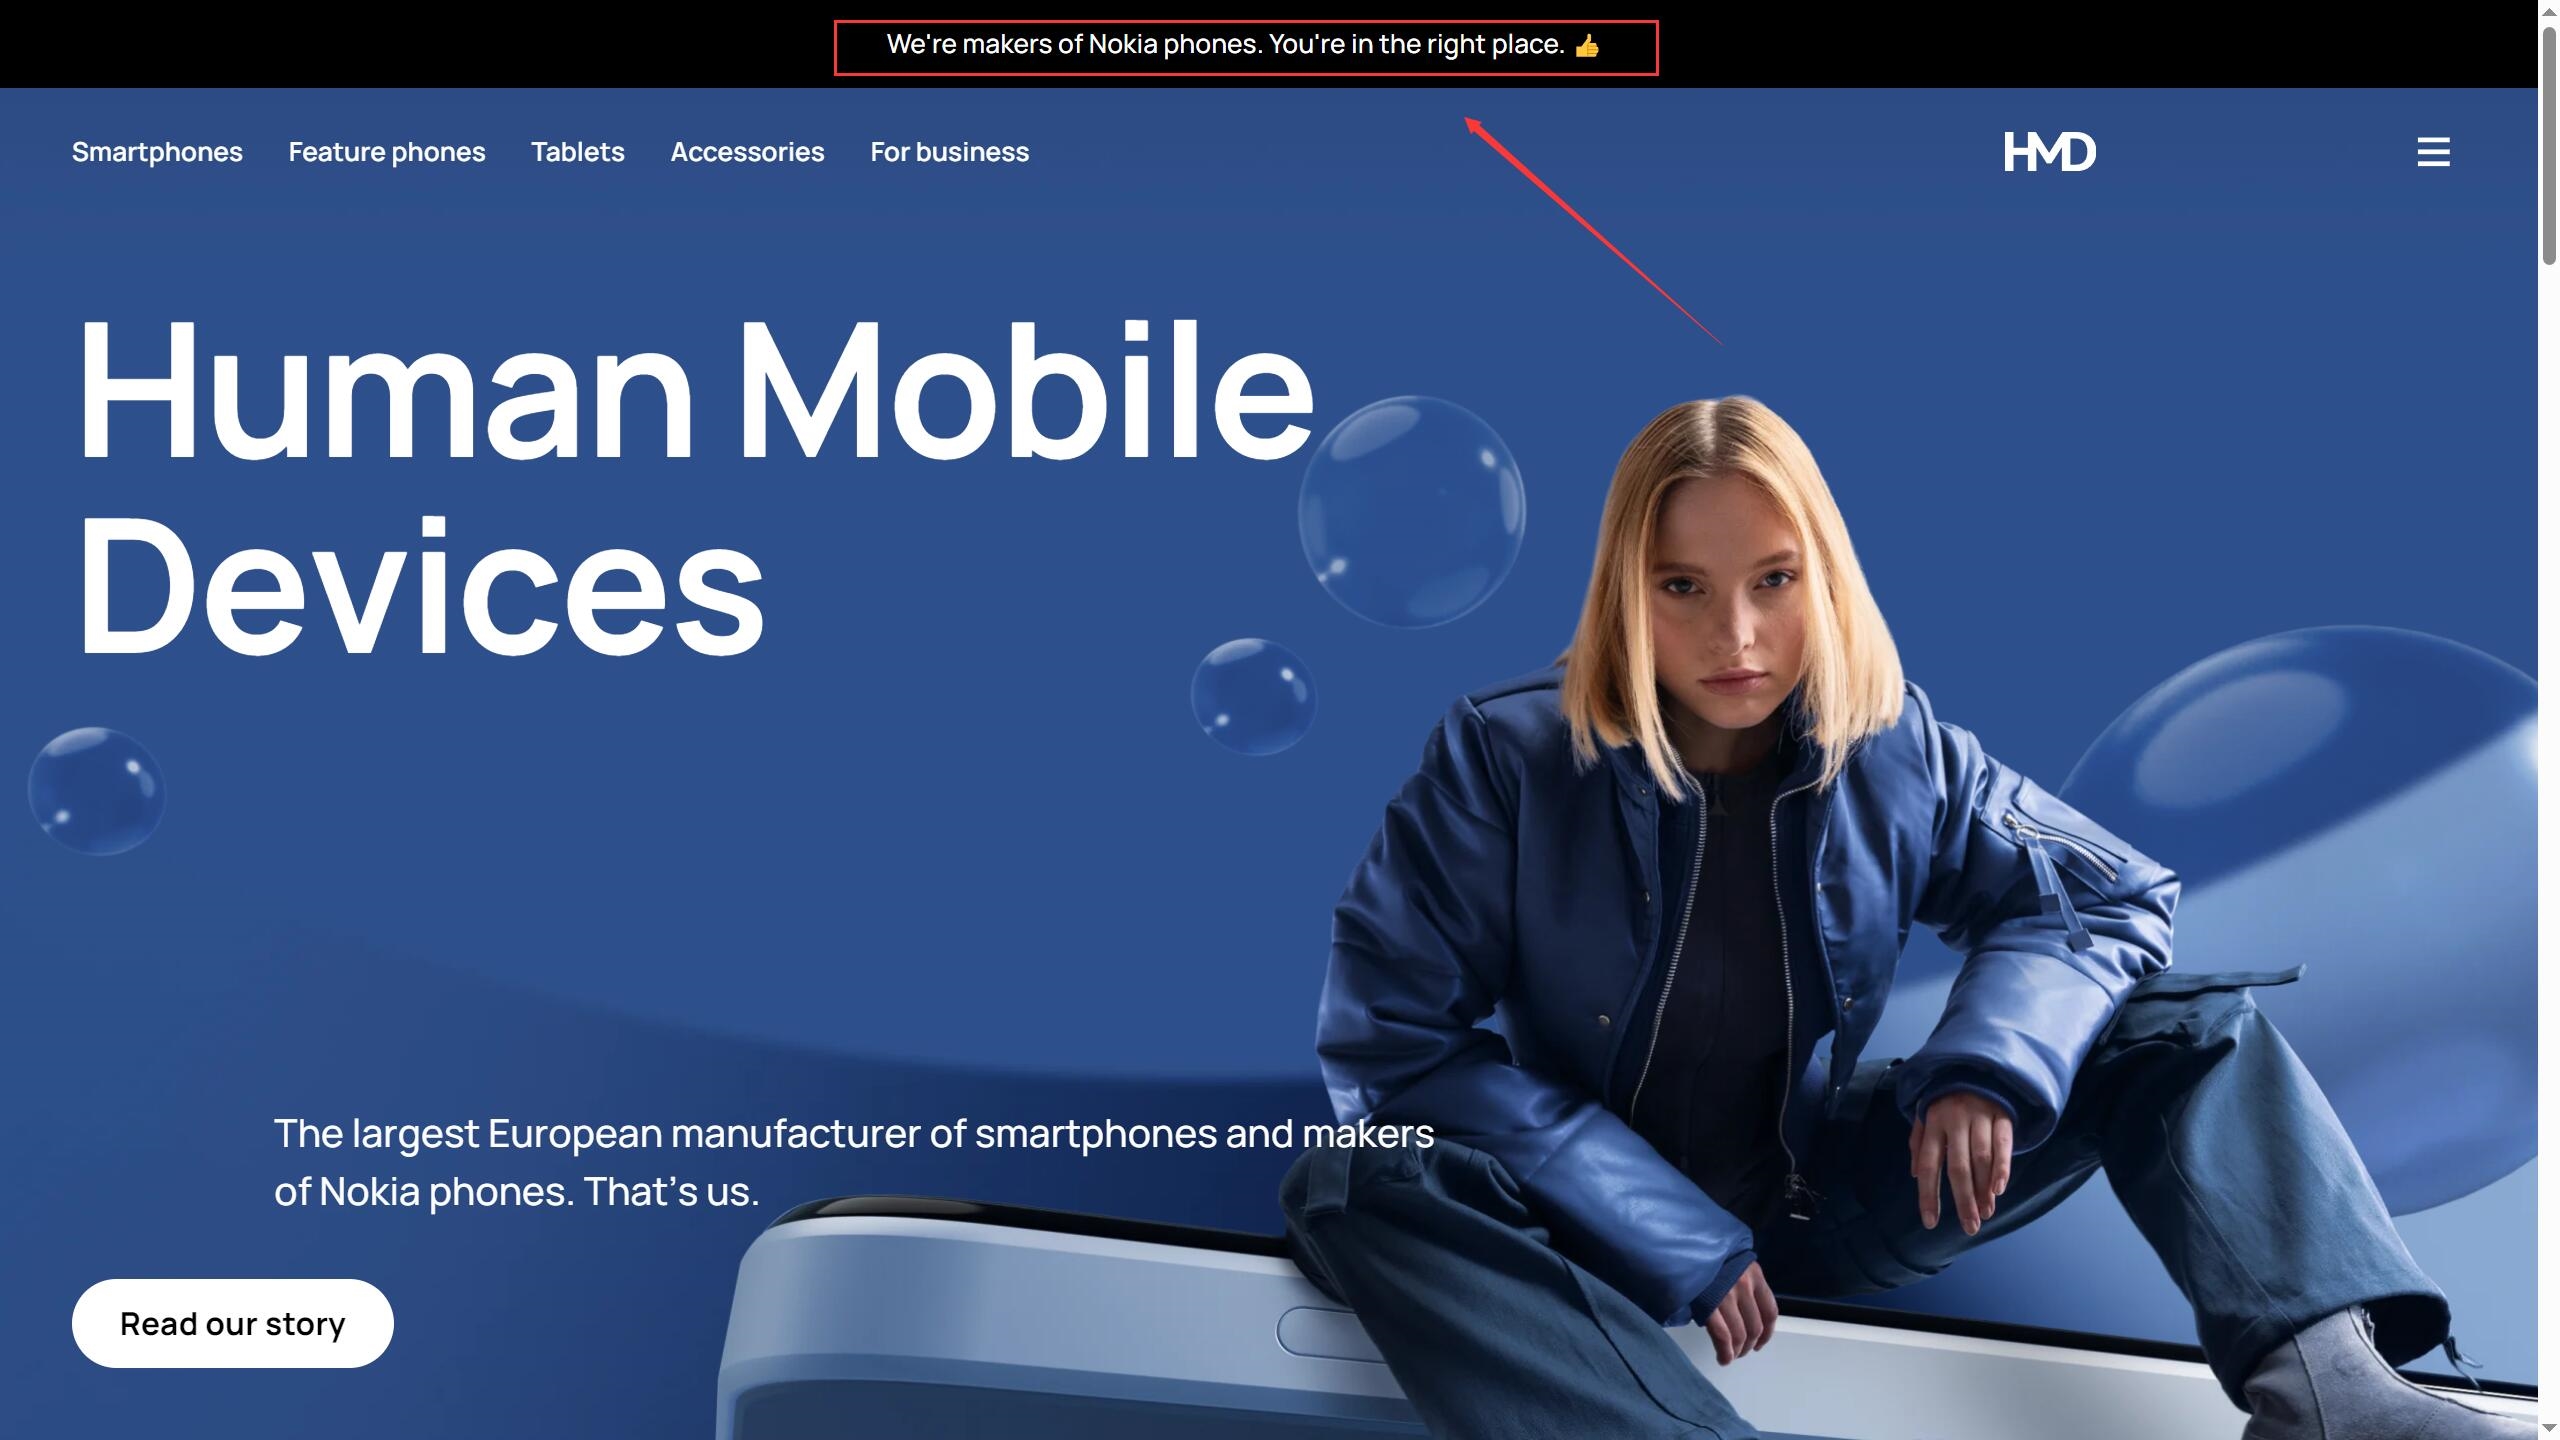Image resolution: width=2560 pixels, height=1440 pixels.
Task: Open the hamburger menu icon
Action: 2433,152
